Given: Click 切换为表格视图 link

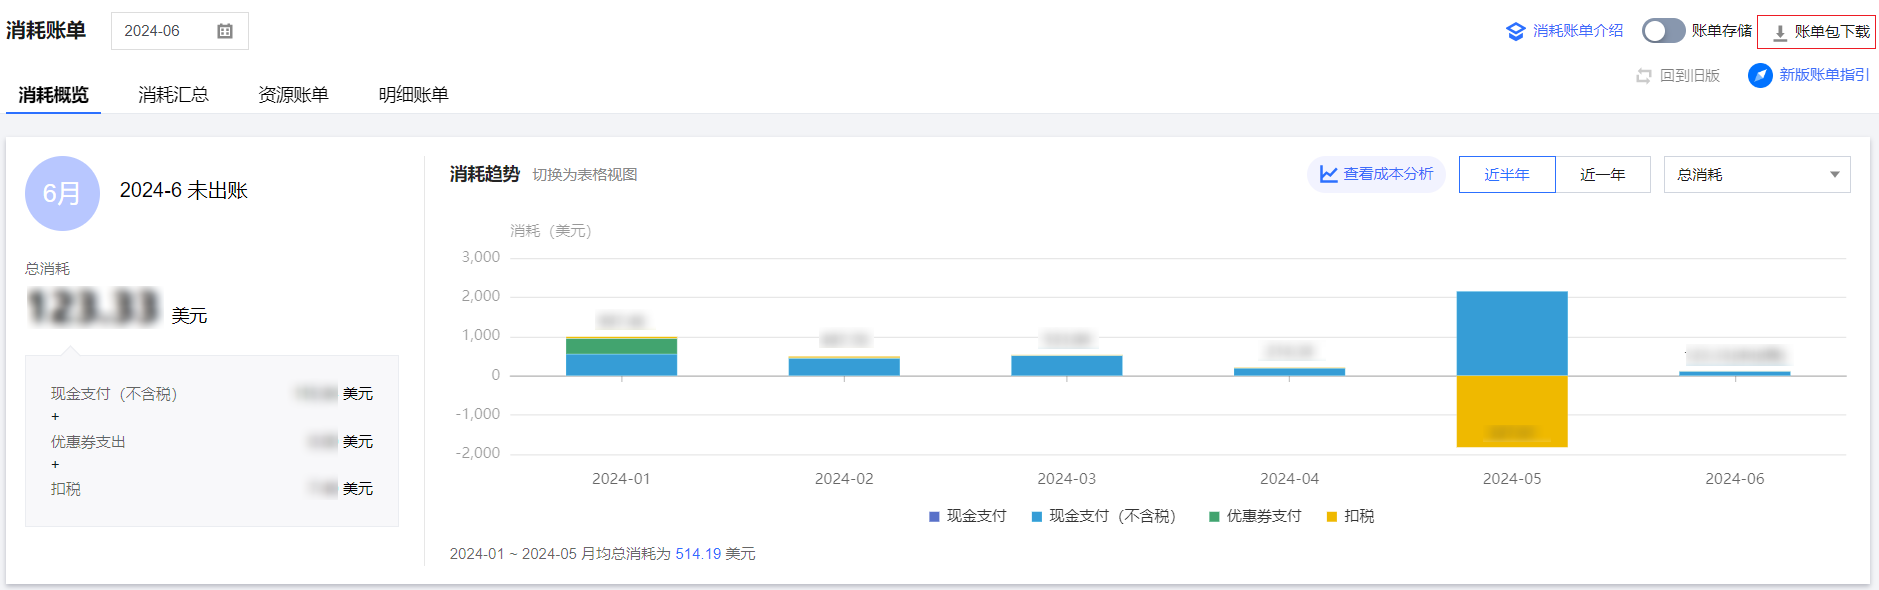Looking at the screenshot, I should pos(584,175).
